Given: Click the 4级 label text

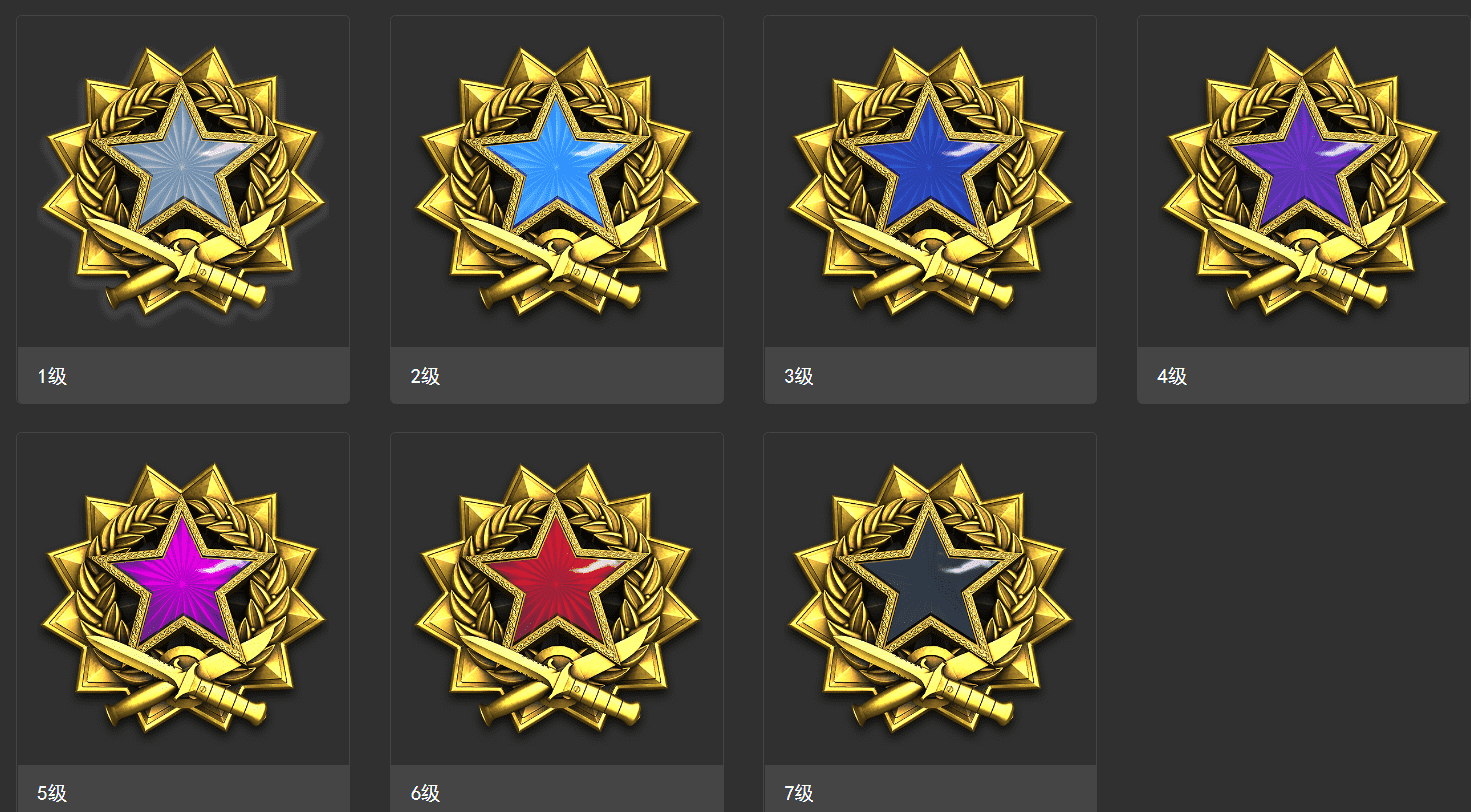Looking at the screenshot, I should point(1172,377).
